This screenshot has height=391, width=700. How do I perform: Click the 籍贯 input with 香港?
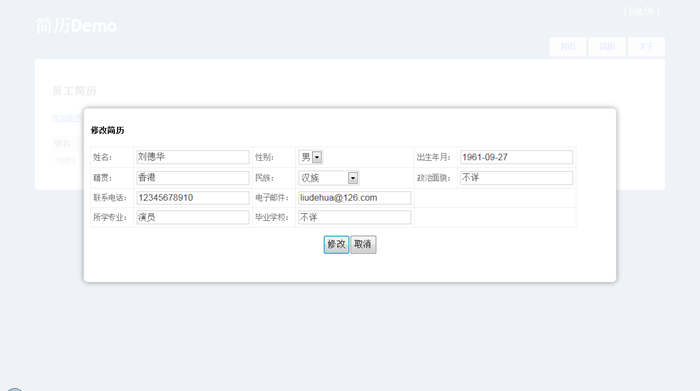(193, 178)
